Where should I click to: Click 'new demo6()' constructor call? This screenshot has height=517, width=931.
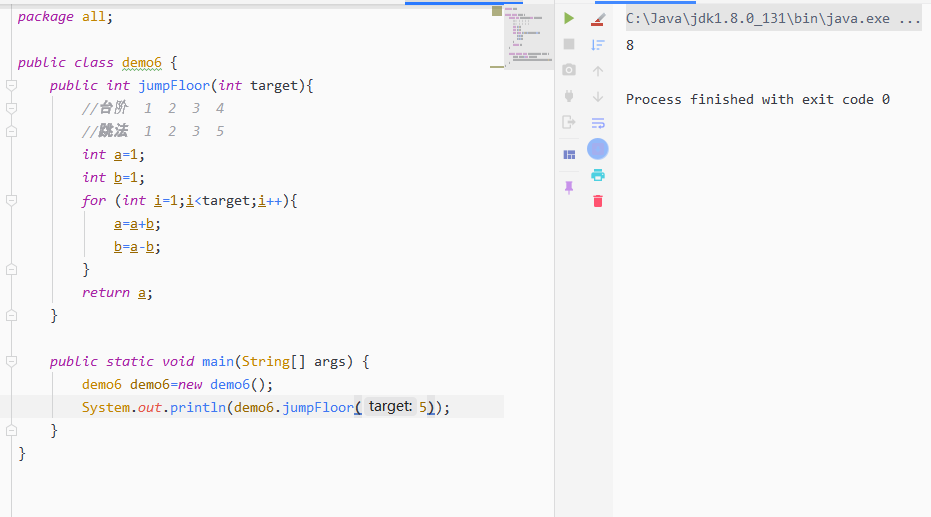click(225, 385)
